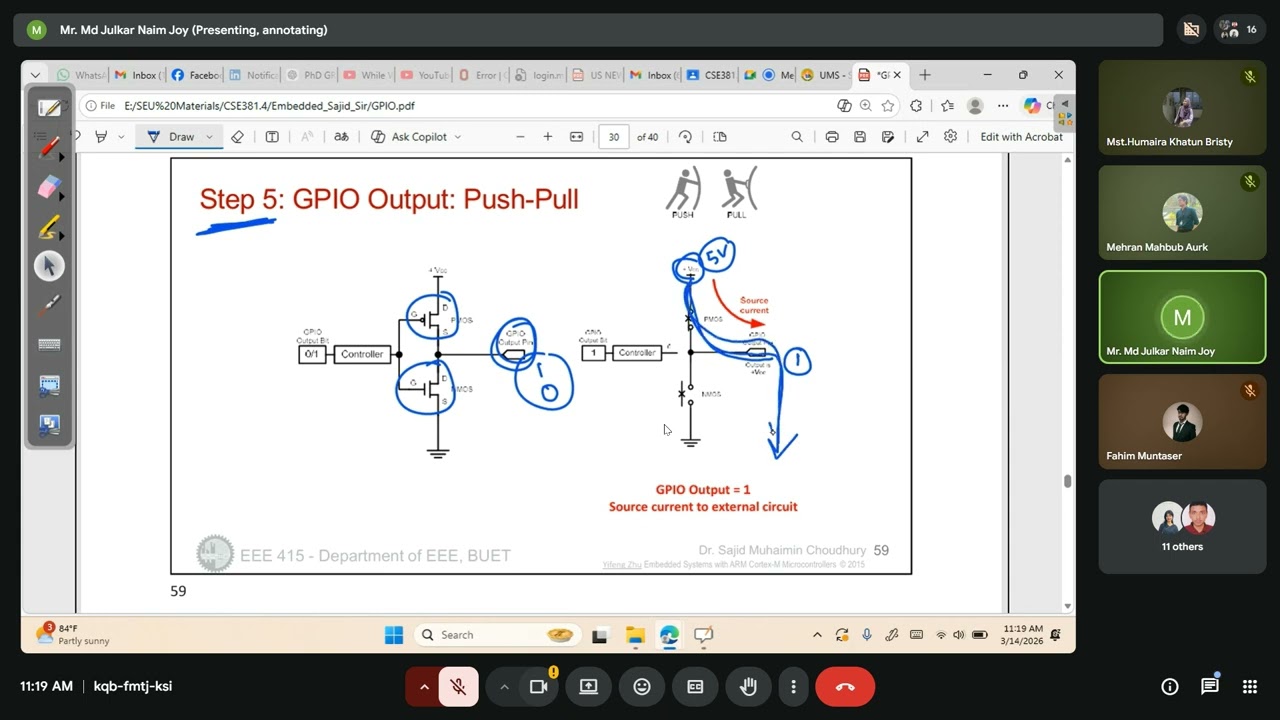Image resolution: width=1280 pixels, height=720 pixels.
Task: Open Windows Start menu
Action: (x=394, y=635)
